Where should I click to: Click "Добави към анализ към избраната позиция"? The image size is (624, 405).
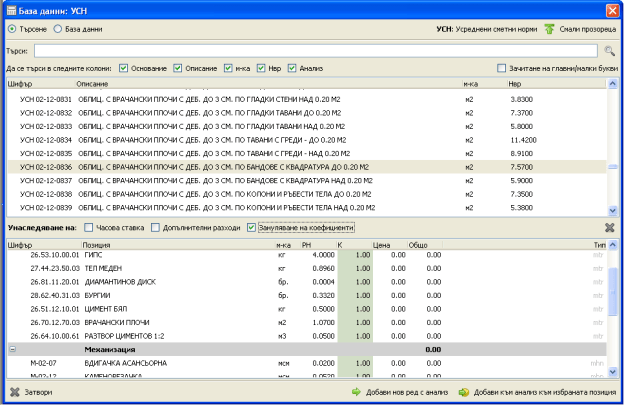544,393
